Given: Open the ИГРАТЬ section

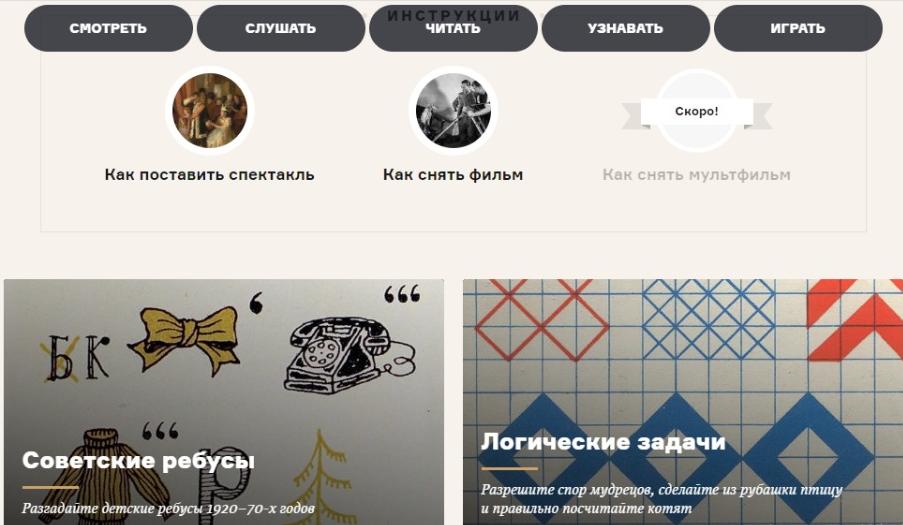Looking at the screenshot, I should tap(798, 28).
